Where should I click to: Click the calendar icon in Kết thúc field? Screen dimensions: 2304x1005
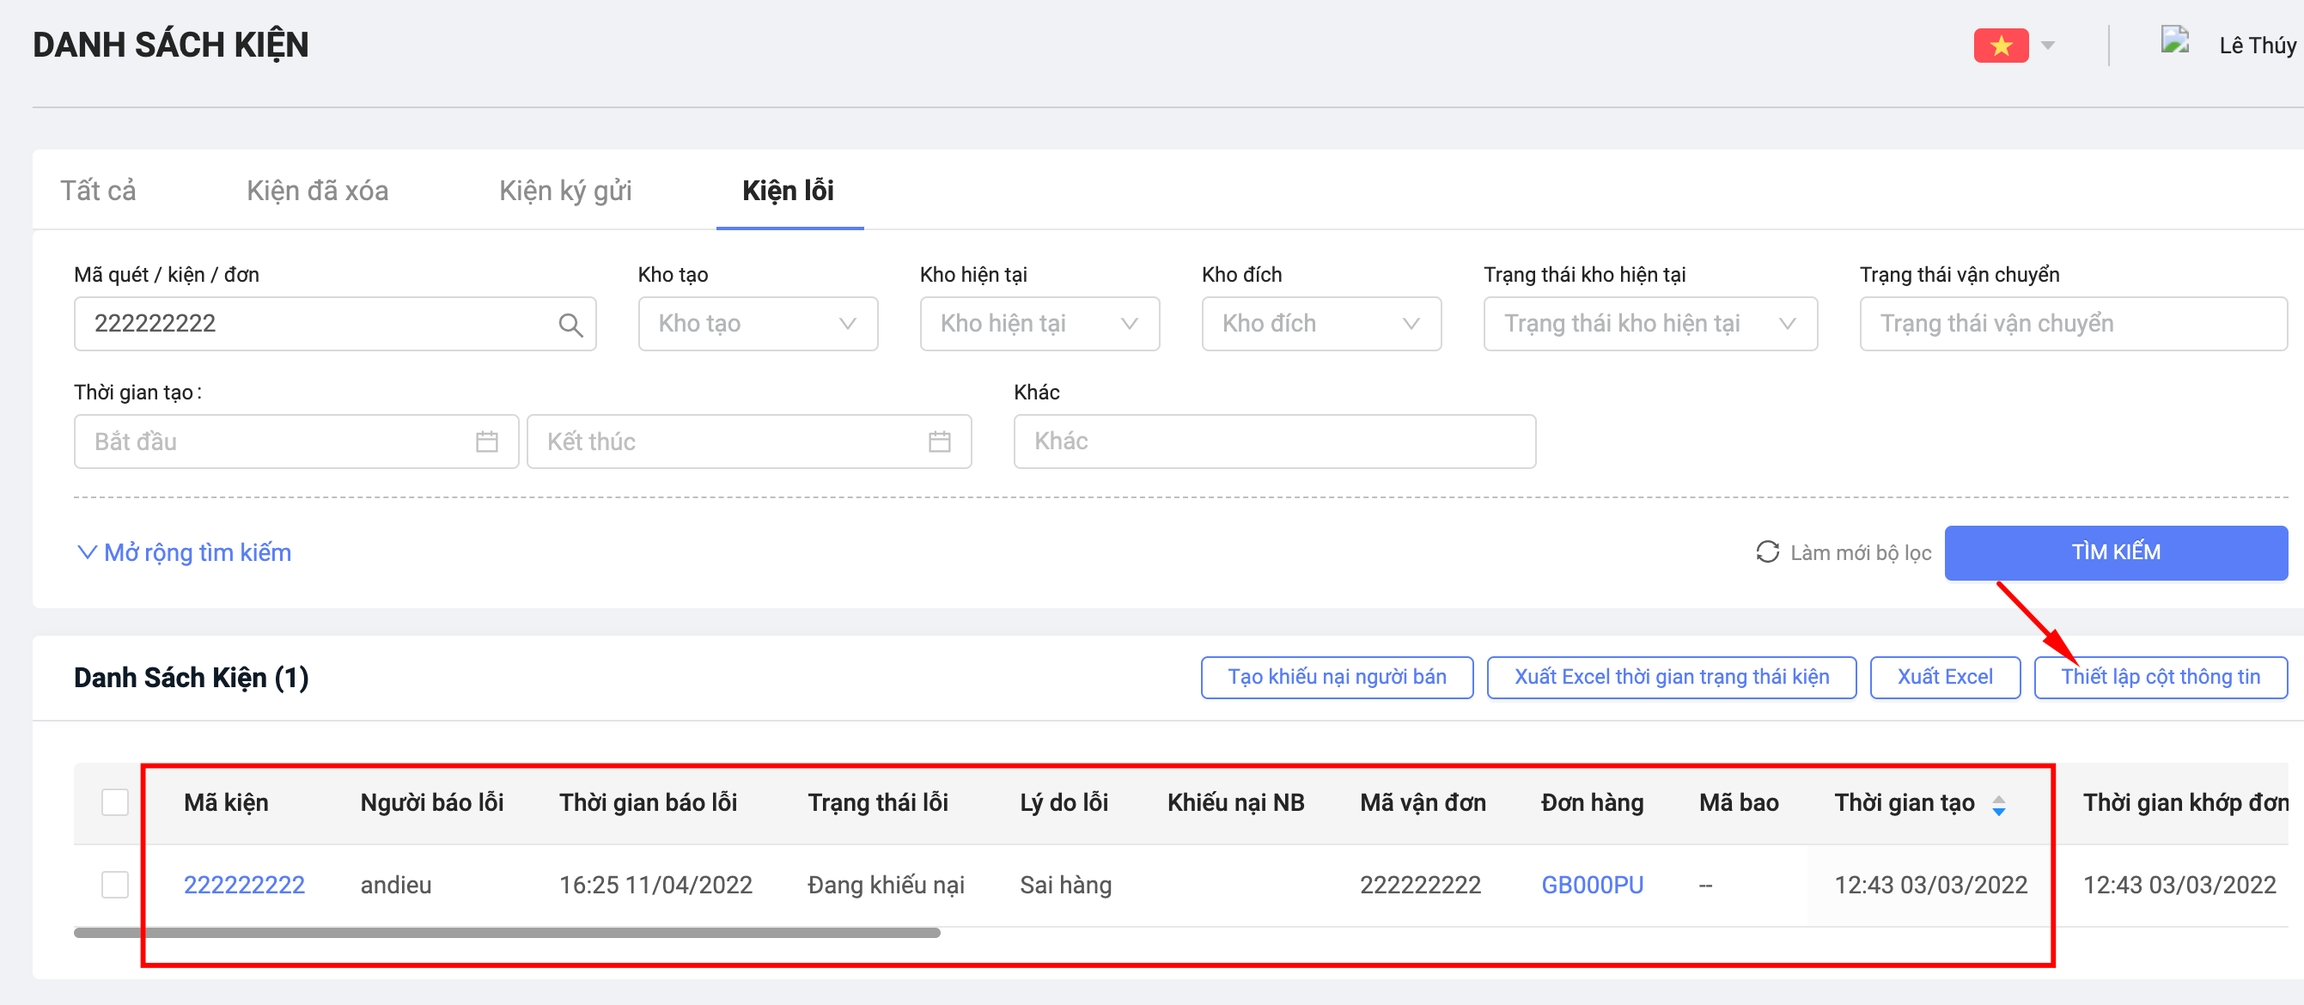point(939,441)
